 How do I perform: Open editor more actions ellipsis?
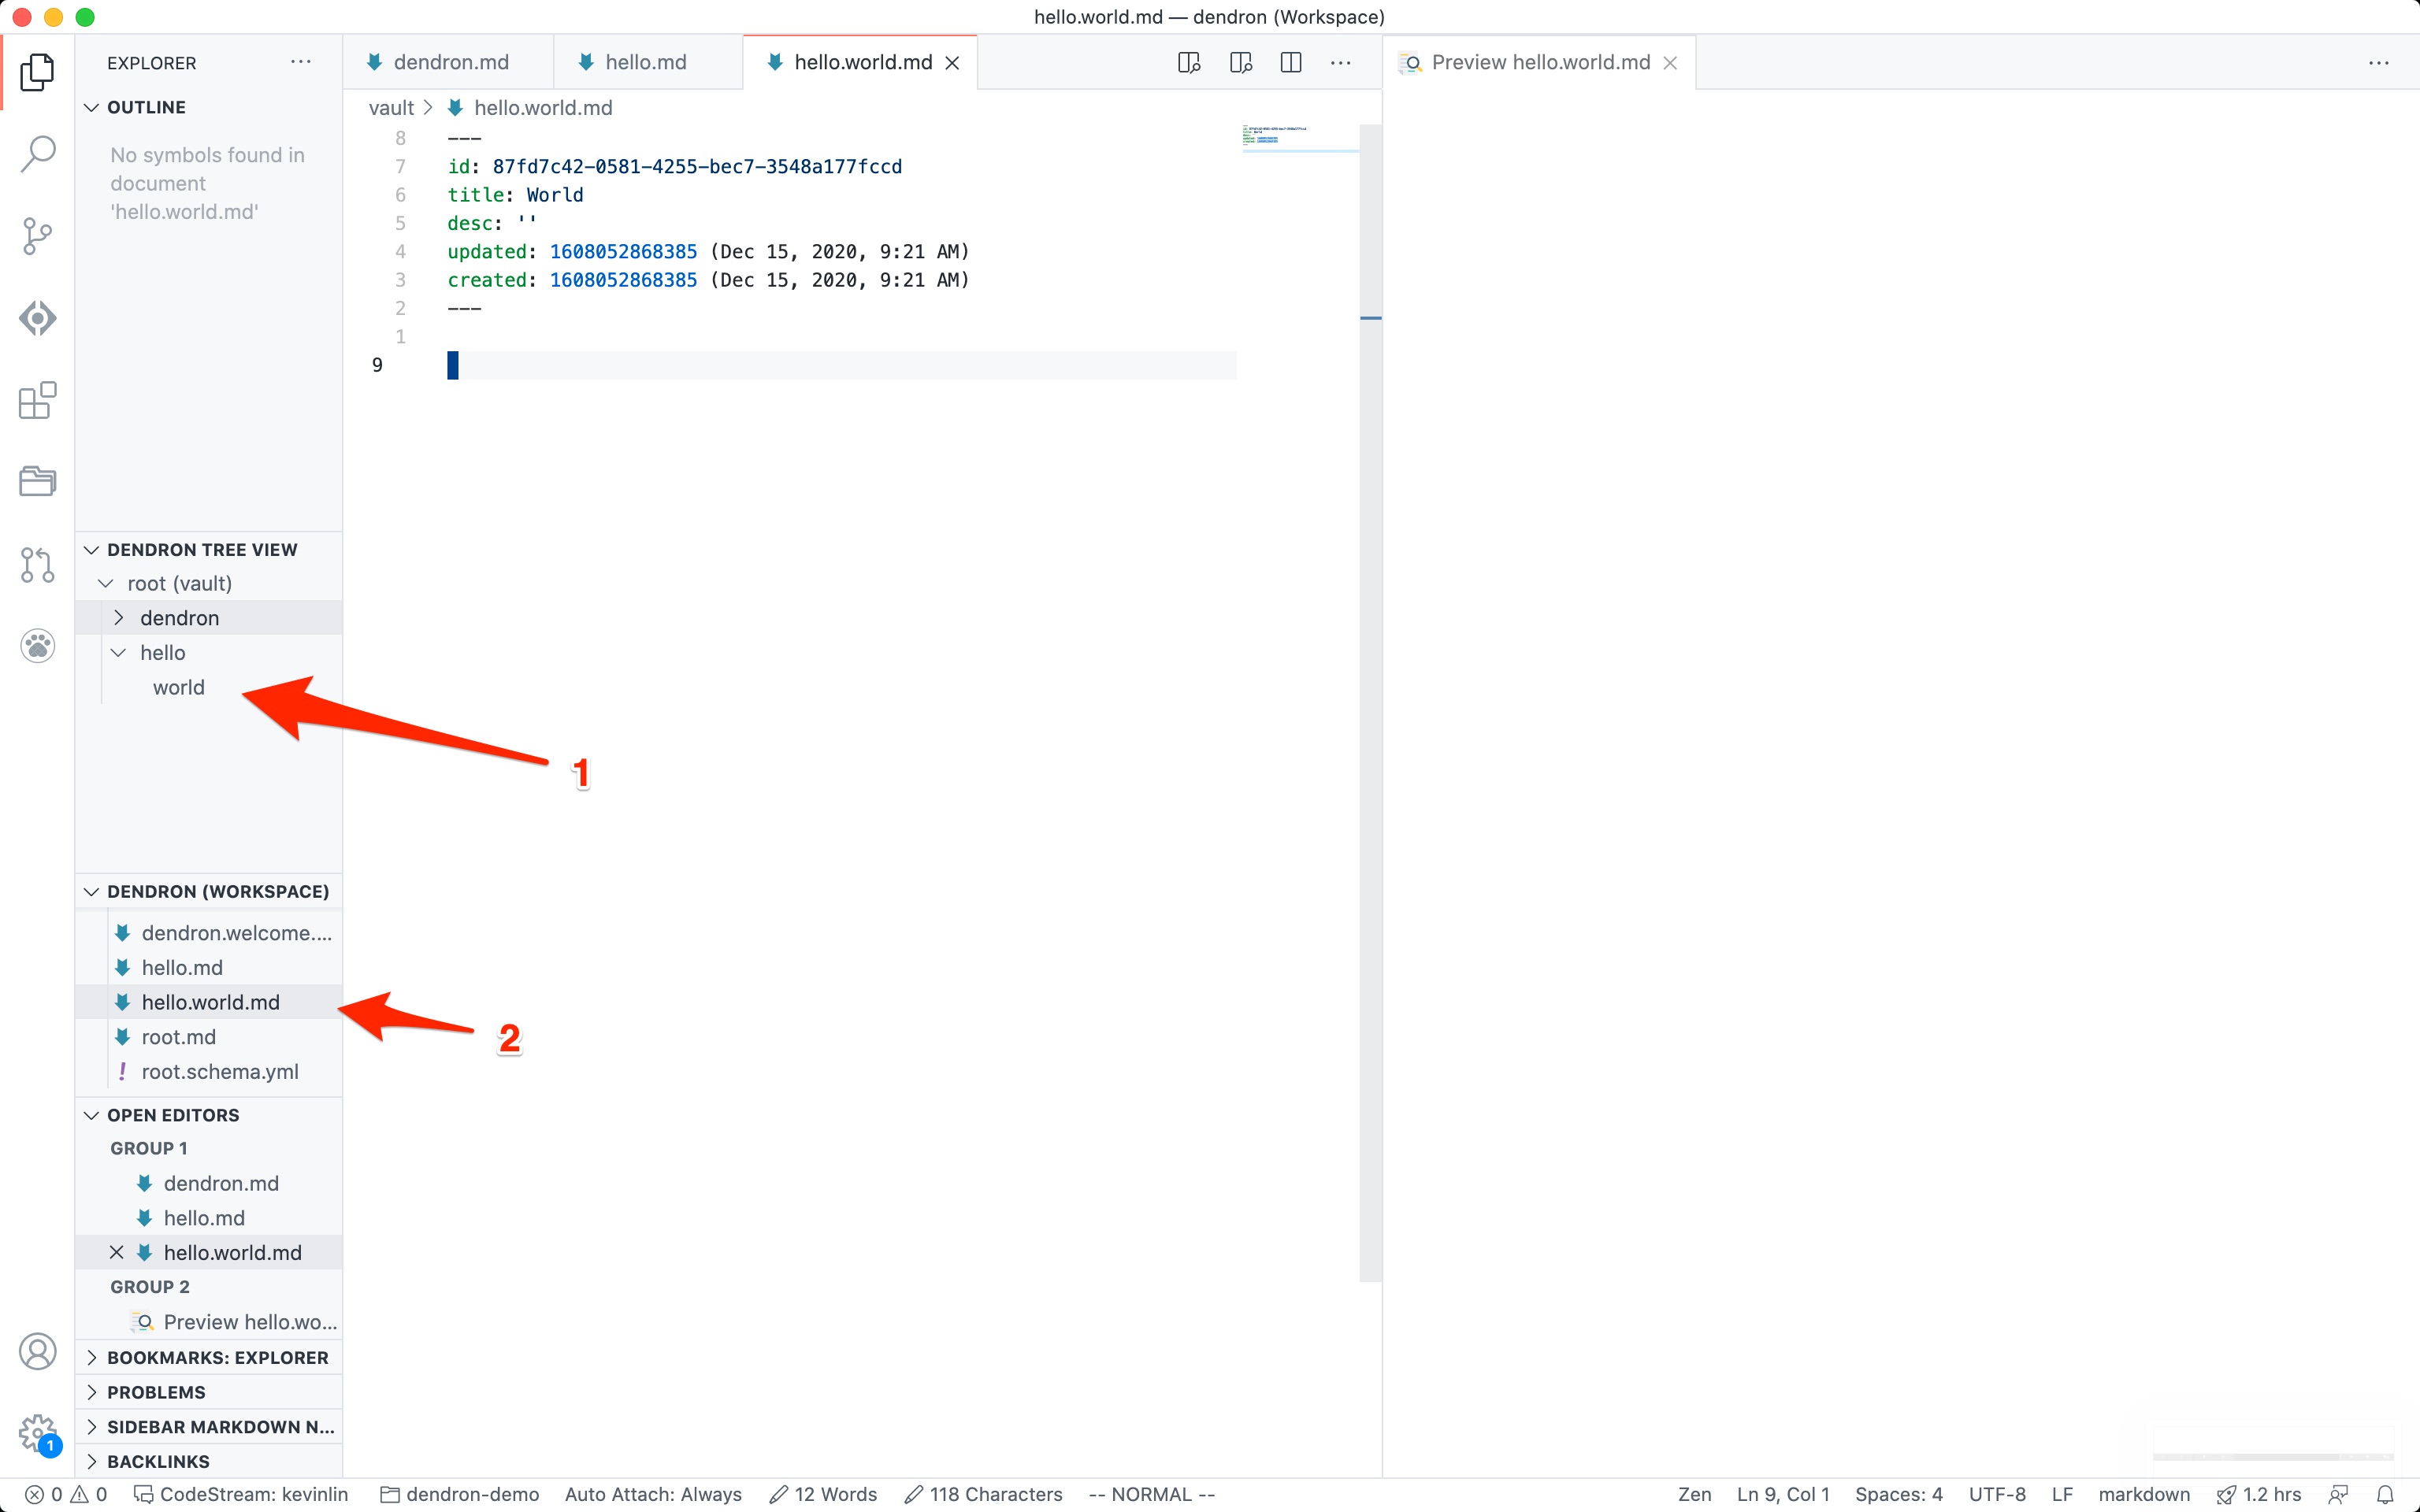click(1341, 62)
